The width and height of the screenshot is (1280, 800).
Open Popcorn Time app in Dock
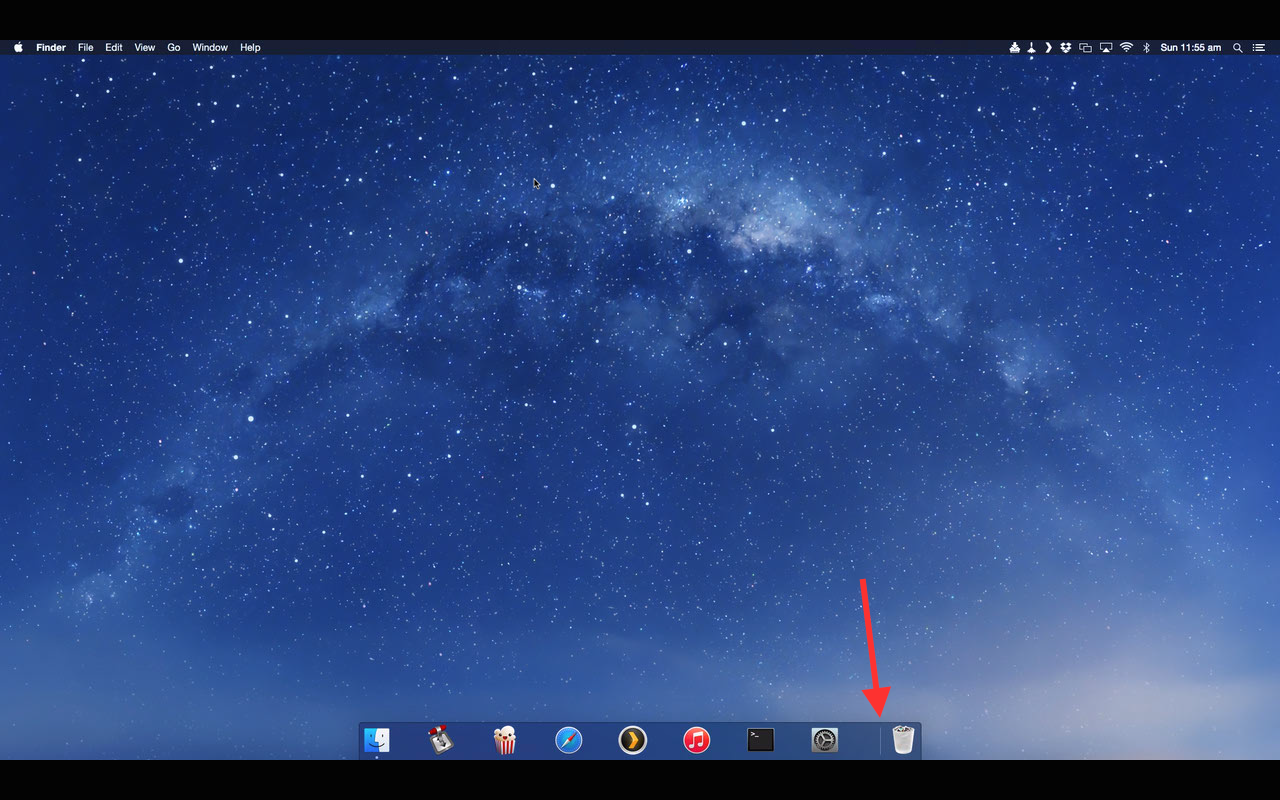pyautogui.click(x=505, y=740)
